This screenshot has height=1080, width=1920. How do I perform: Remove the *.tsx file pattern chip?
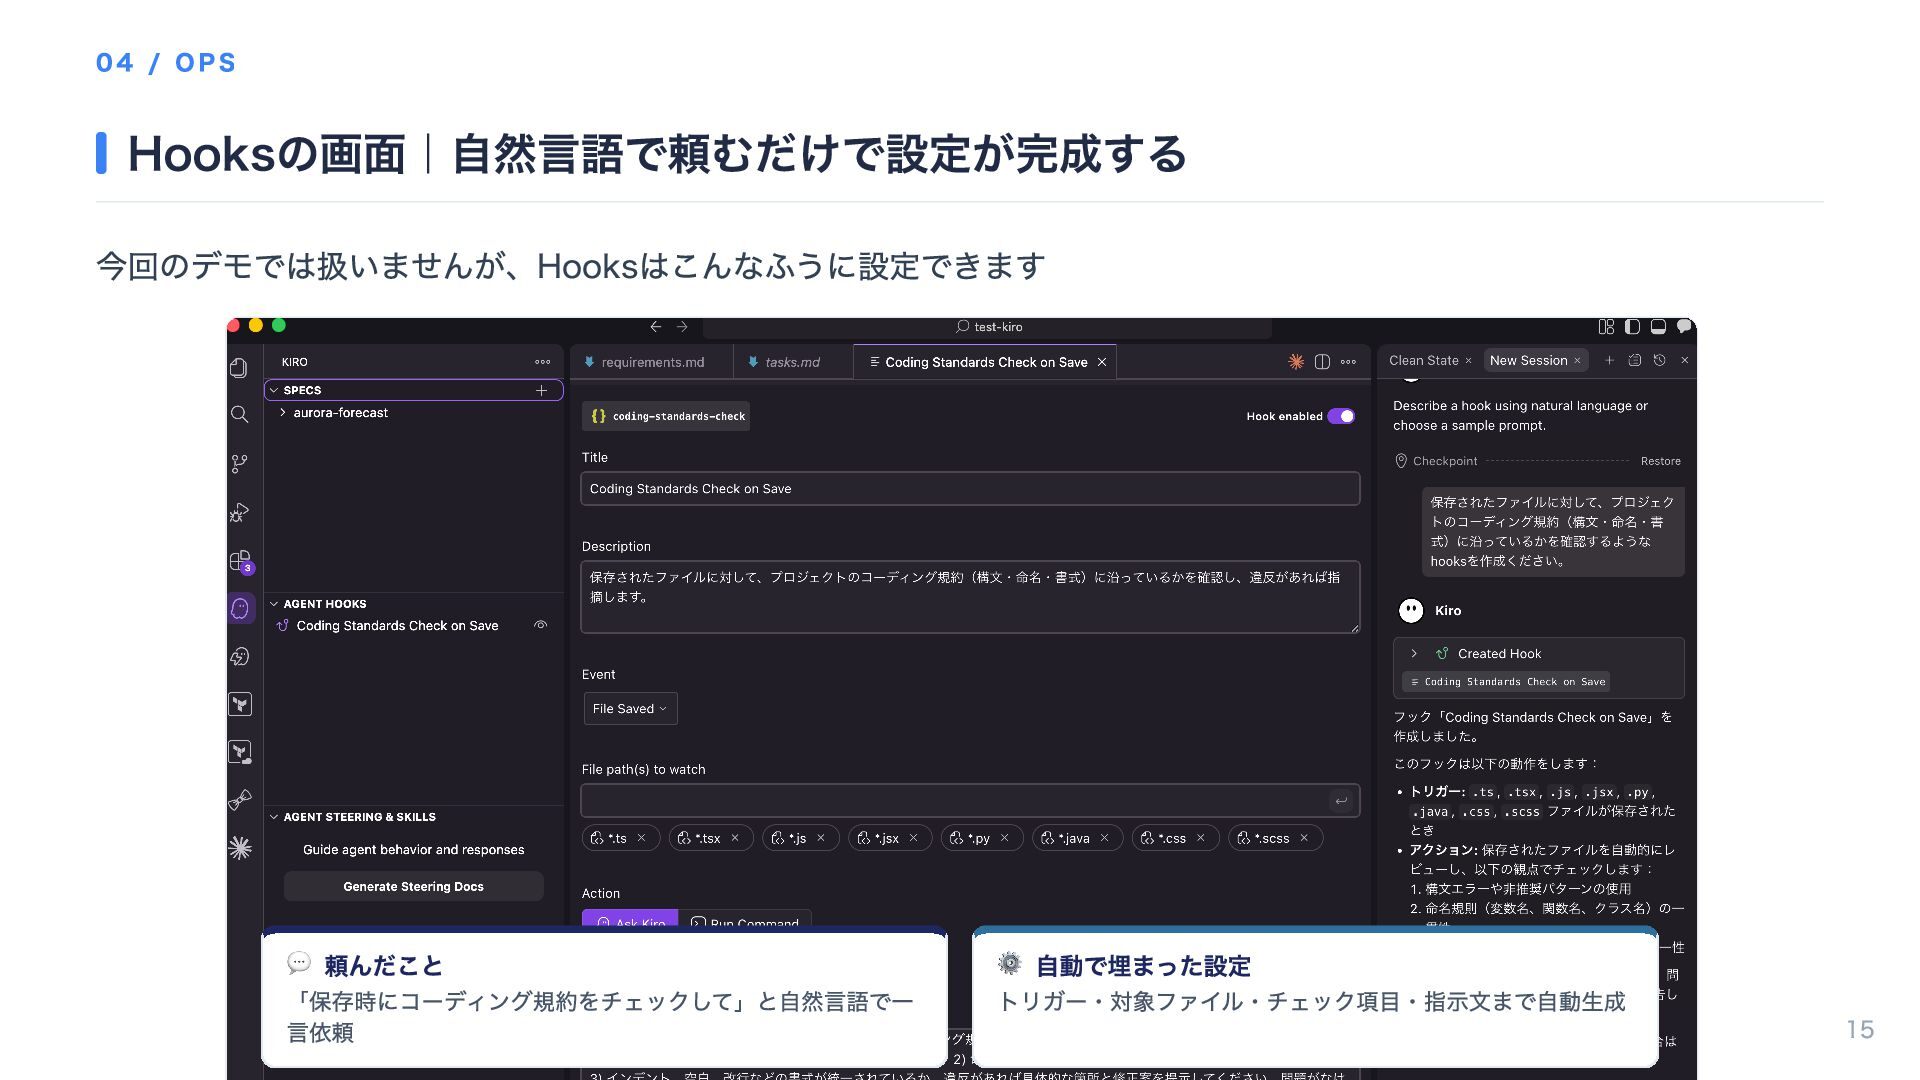[734, 838]
